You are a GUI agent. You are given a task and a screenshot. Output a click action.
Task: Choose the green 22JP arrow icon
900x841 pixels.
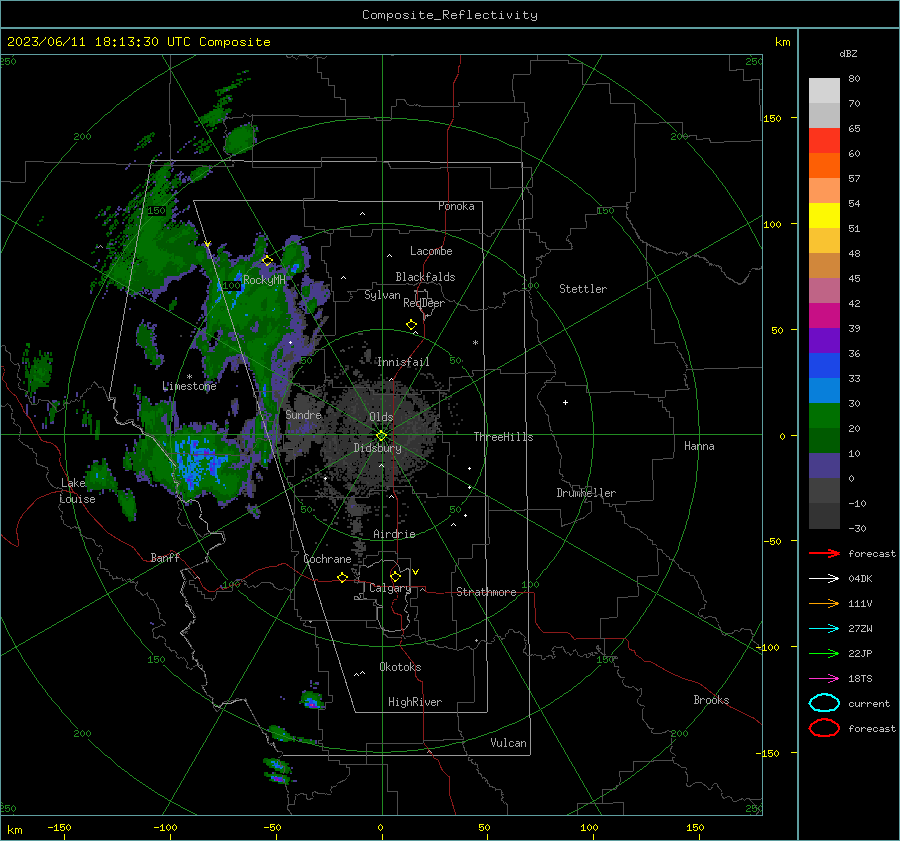coord(824,653)
